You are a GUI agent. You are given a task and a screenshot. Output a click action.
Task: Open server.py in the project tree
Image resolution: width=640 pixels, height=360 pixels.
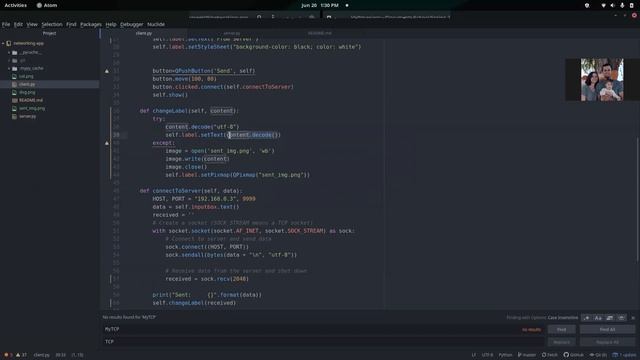[27, 116]
